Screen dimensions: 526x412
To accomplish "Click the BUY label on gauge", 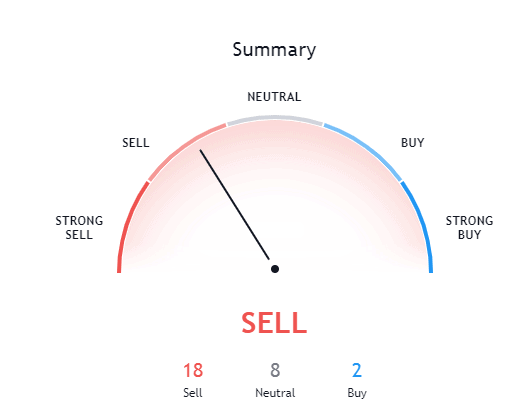I will point(413,143).
